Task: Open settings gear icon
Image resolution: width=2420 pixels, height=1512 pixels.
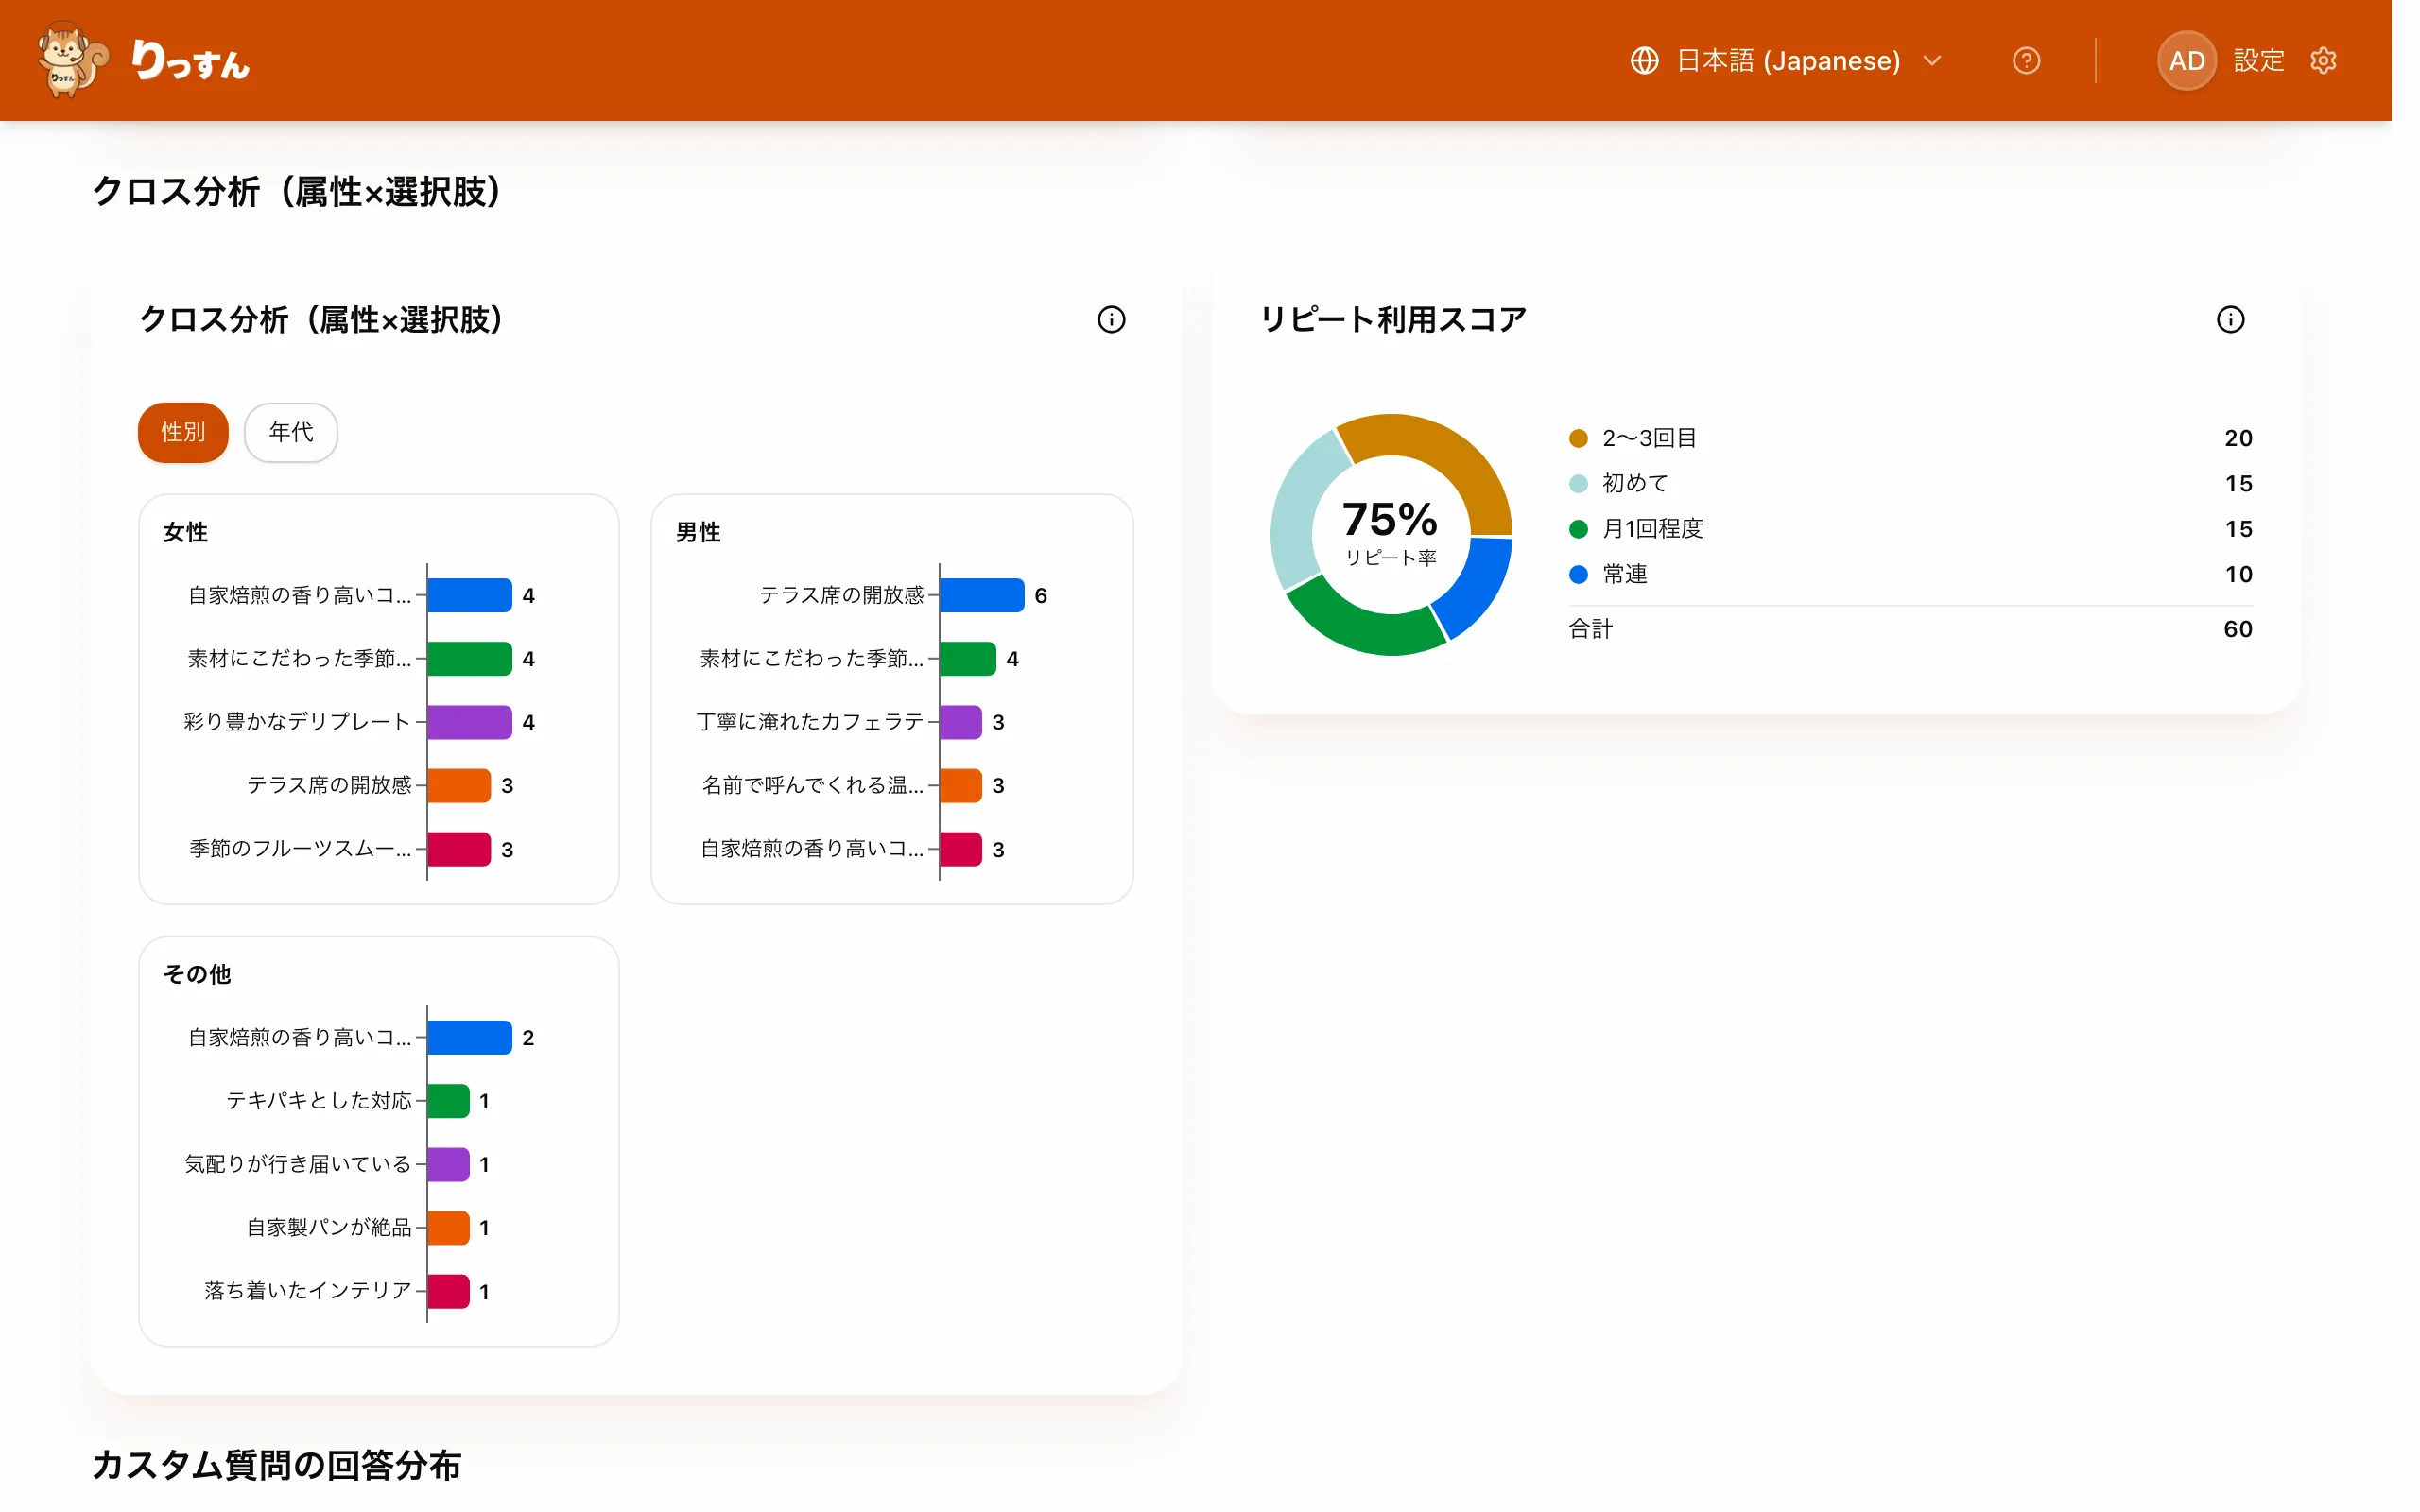Action: (2323, 61)
